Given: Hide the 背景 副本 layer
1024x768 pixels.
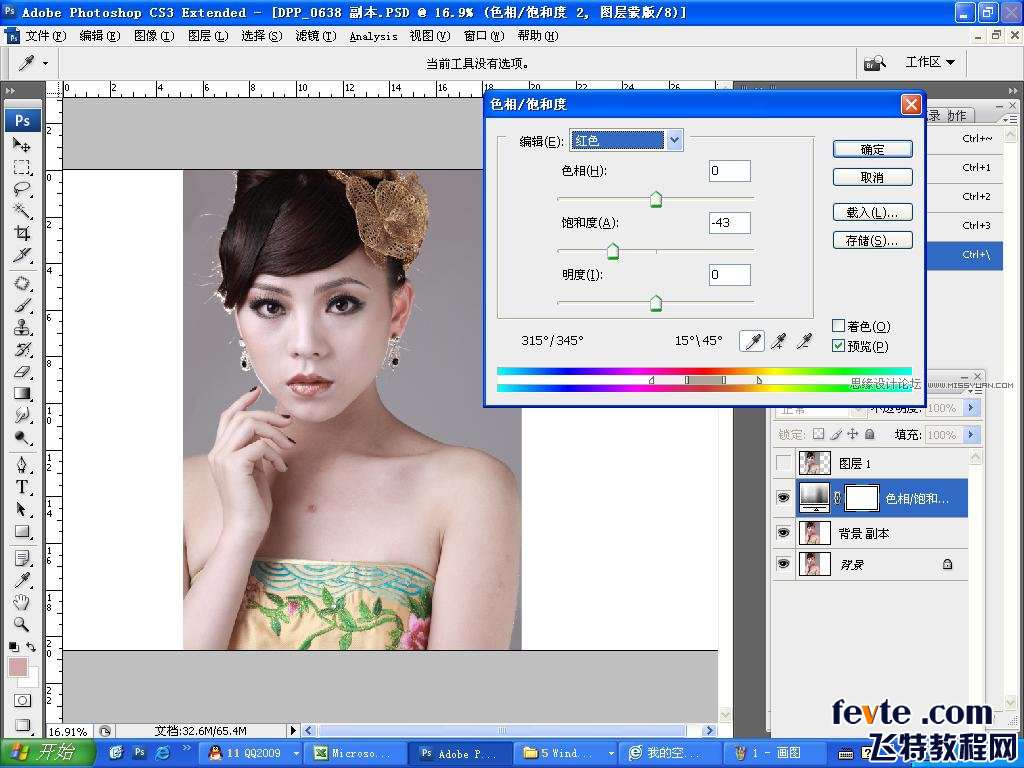Looking at the screenshot, I should coord(783,533).
